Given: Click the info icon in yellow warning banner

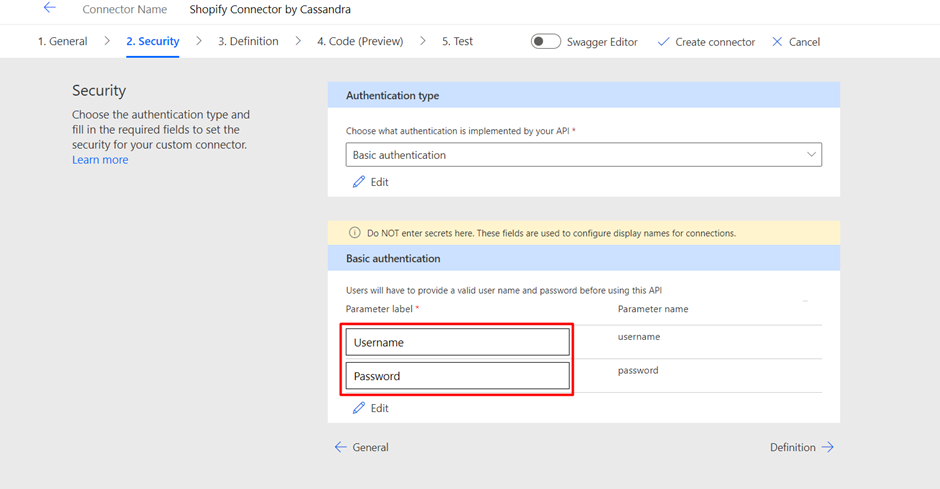Looking at the screenshot, I should click(x=355, y=233).
